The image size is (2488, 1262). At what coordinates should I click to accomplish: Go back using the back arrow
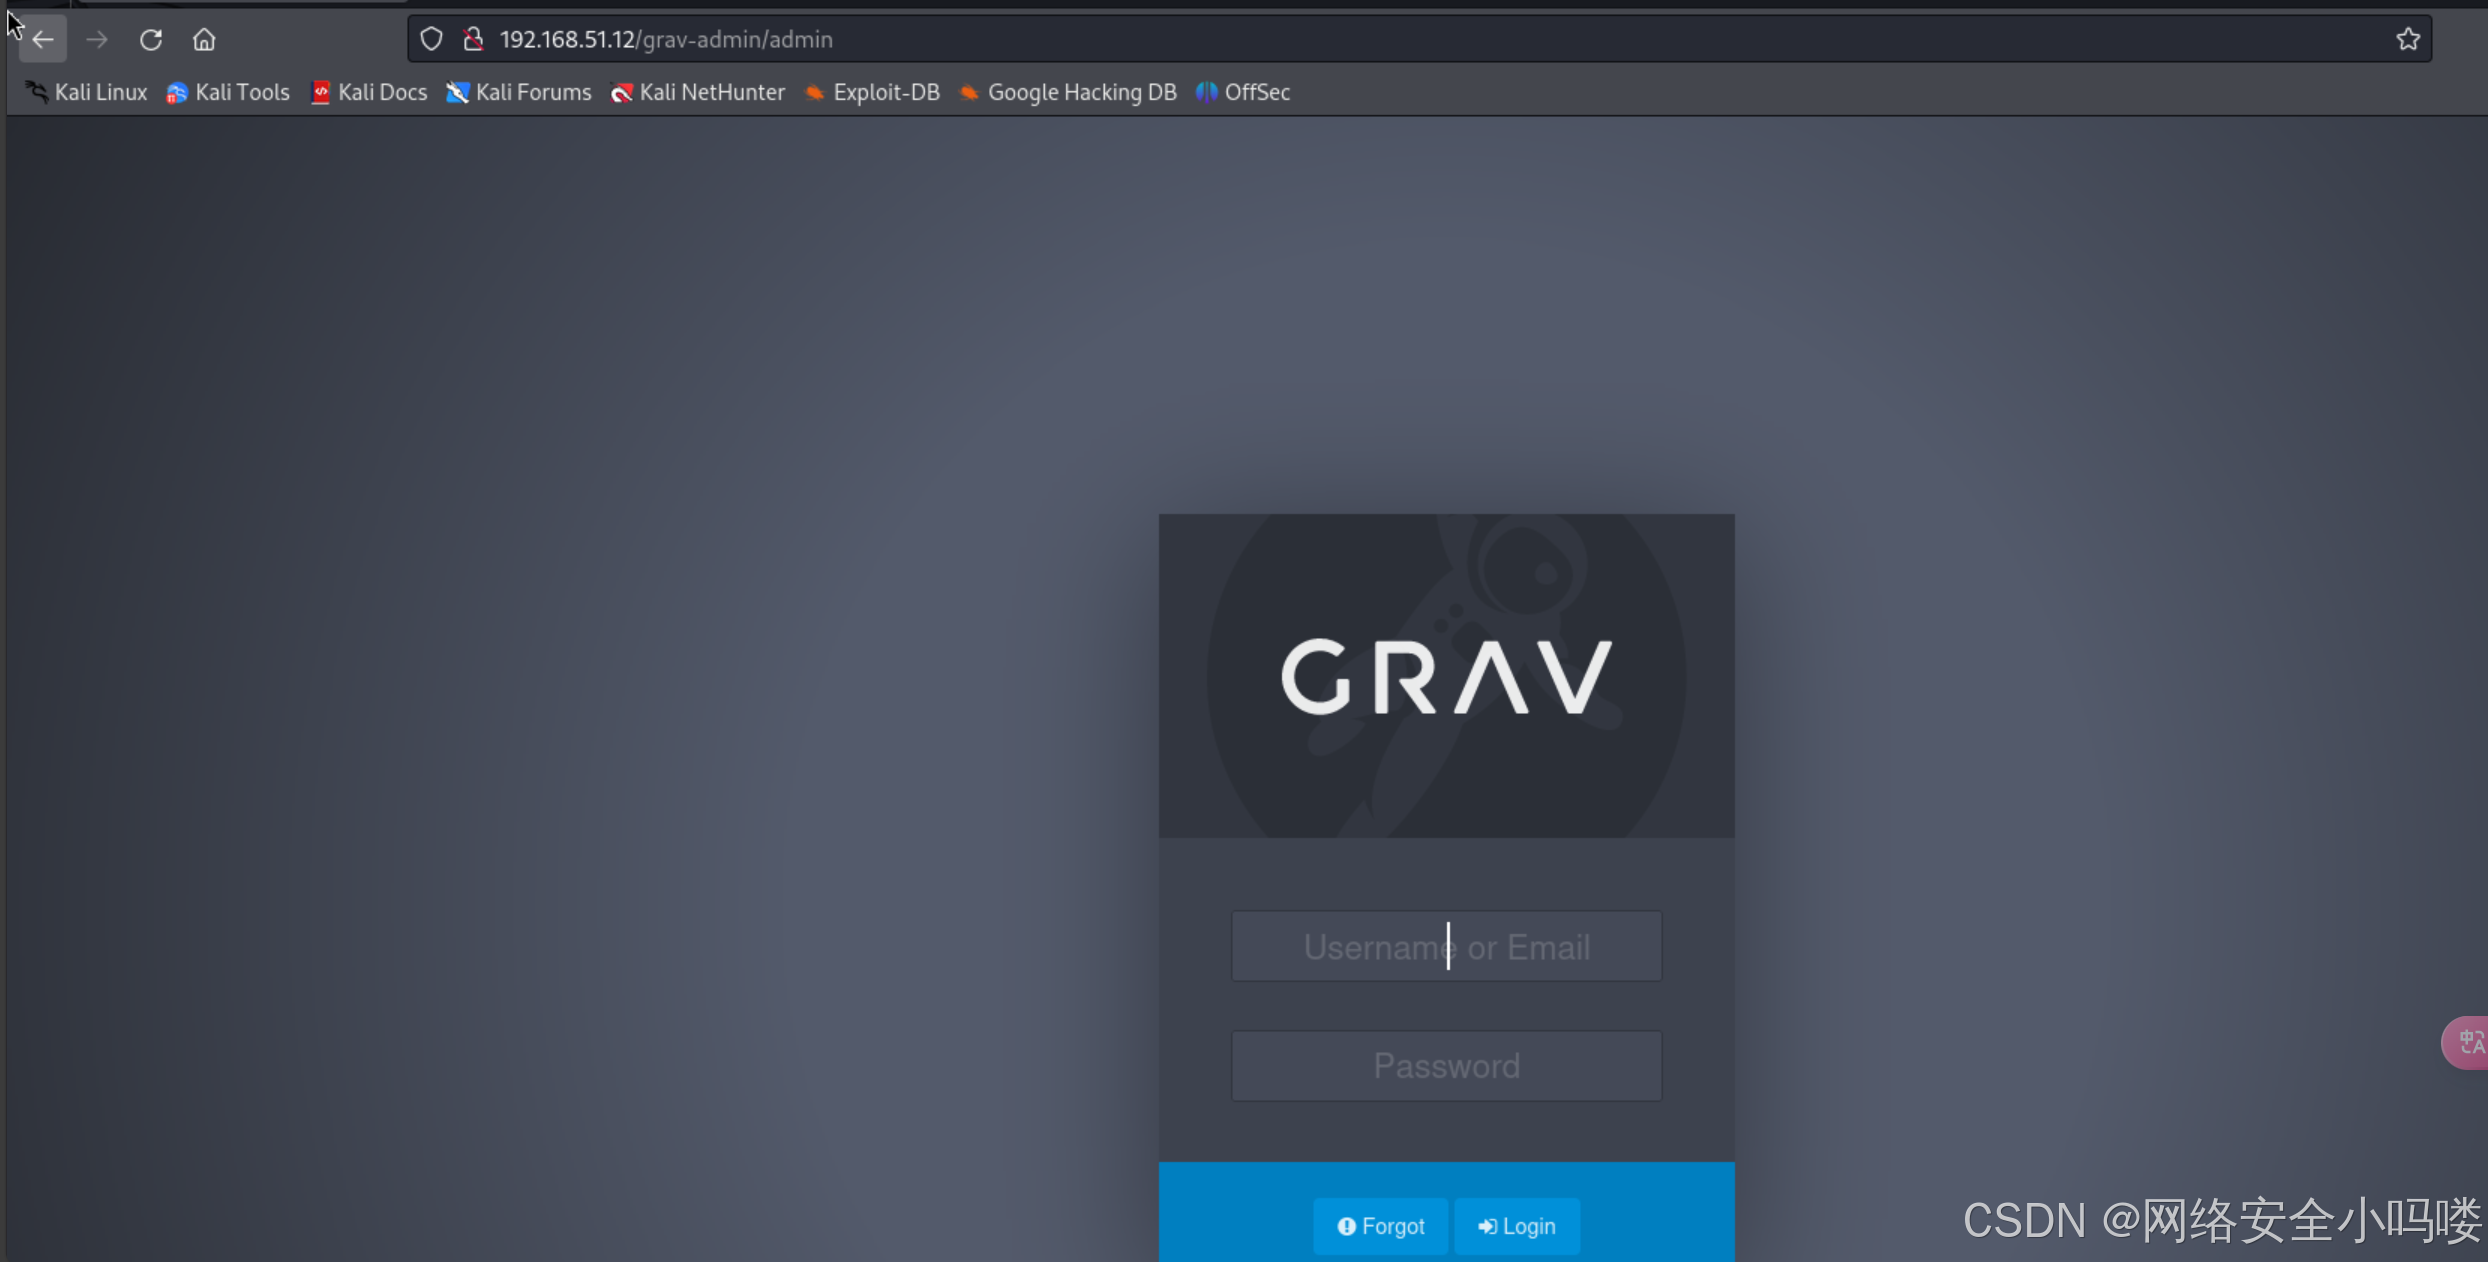coord(42,40)
